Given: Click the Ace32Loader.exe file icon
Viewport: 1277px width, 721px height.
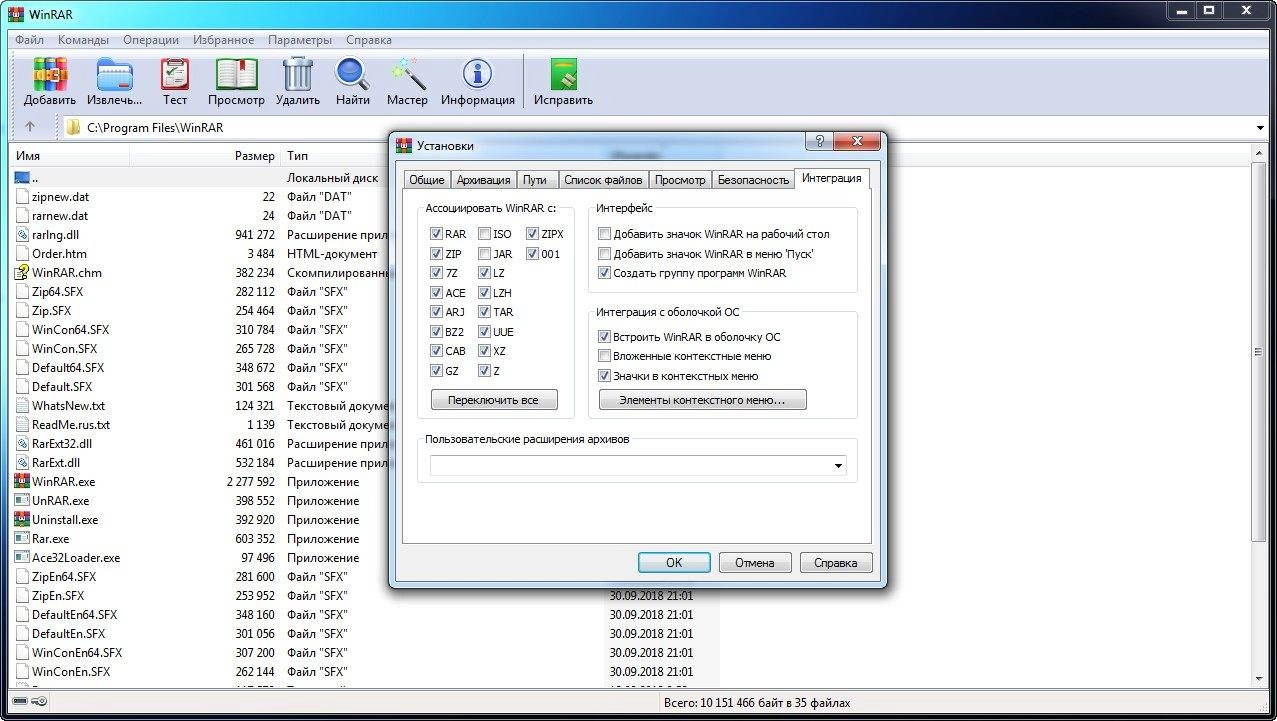Looking at the screenshot, I should pos(23,558).
